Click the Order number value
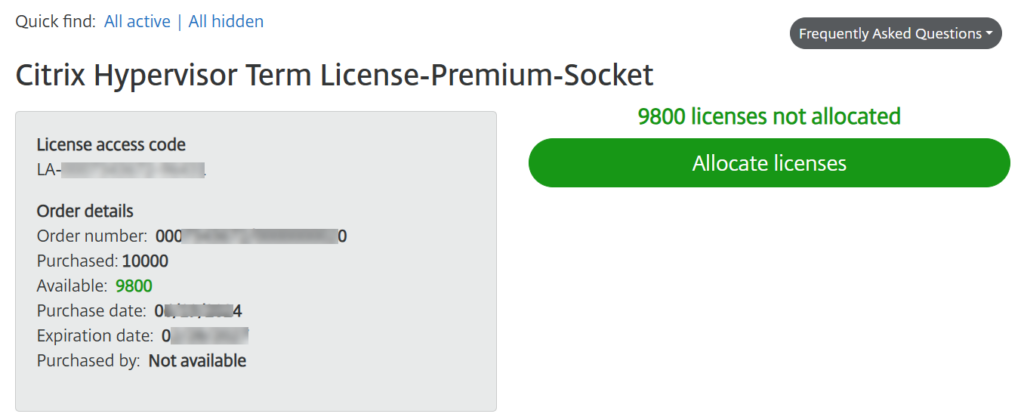Image resolution: width=1024 pixels, height=420 pixels. coord(251,236)
